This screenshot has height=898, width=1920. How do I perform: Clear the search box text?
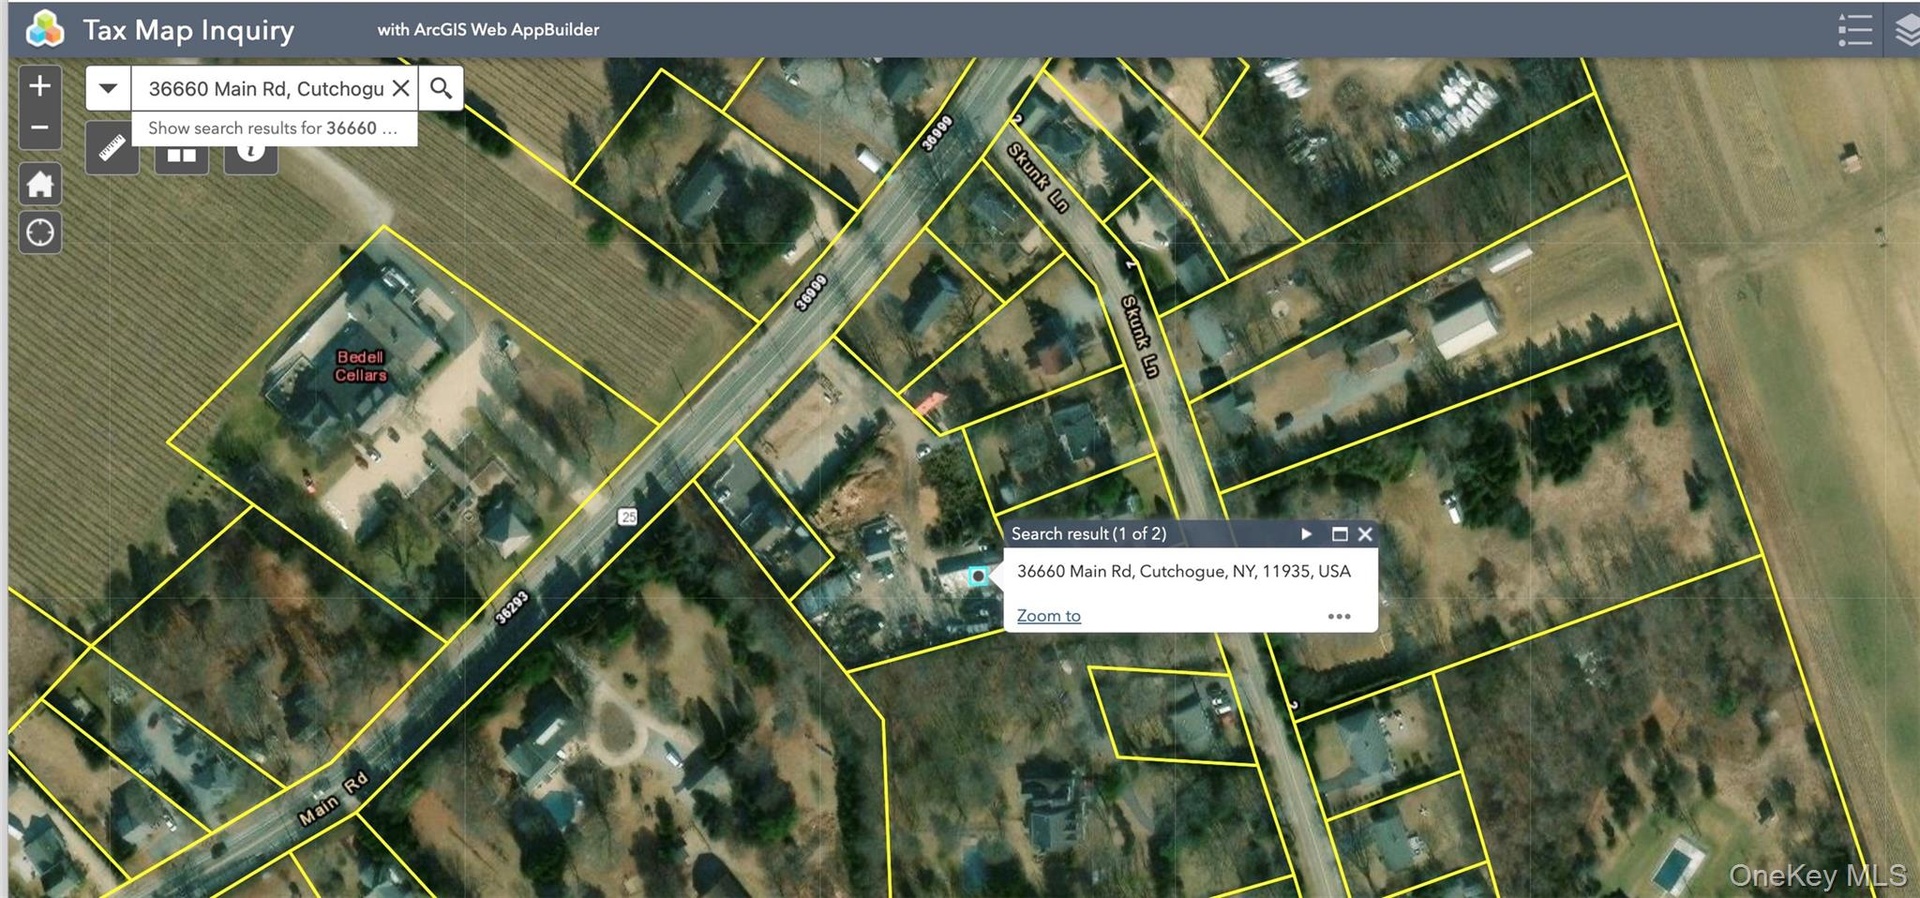tap(401, 88)
